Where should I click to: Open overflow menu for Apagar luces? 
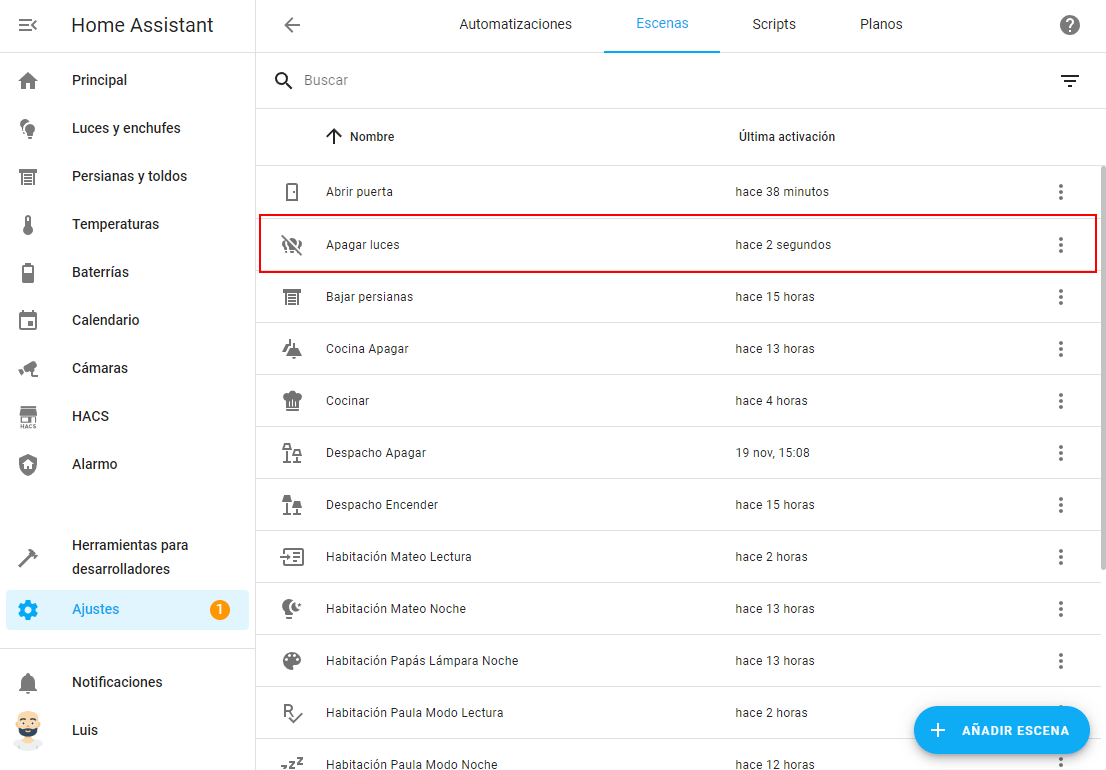coord(1061,245)
